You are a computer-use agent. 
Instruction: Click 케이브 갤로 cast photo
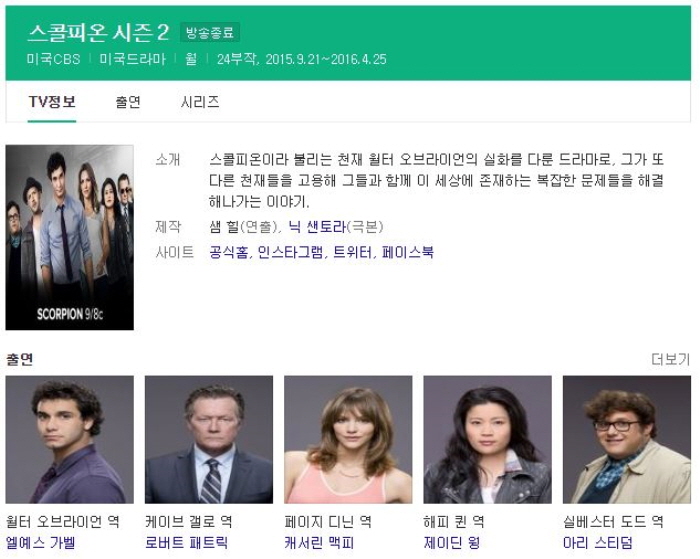[x=209, y=440]
